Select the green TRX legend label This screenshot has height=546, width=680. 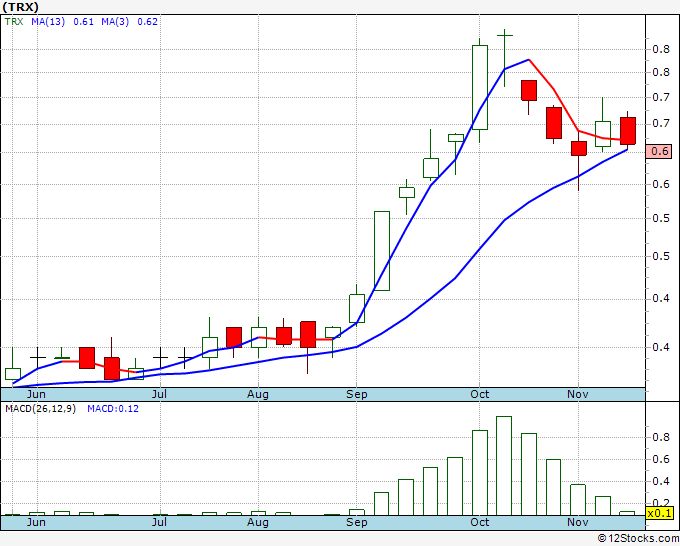click(x=14, y=22)
